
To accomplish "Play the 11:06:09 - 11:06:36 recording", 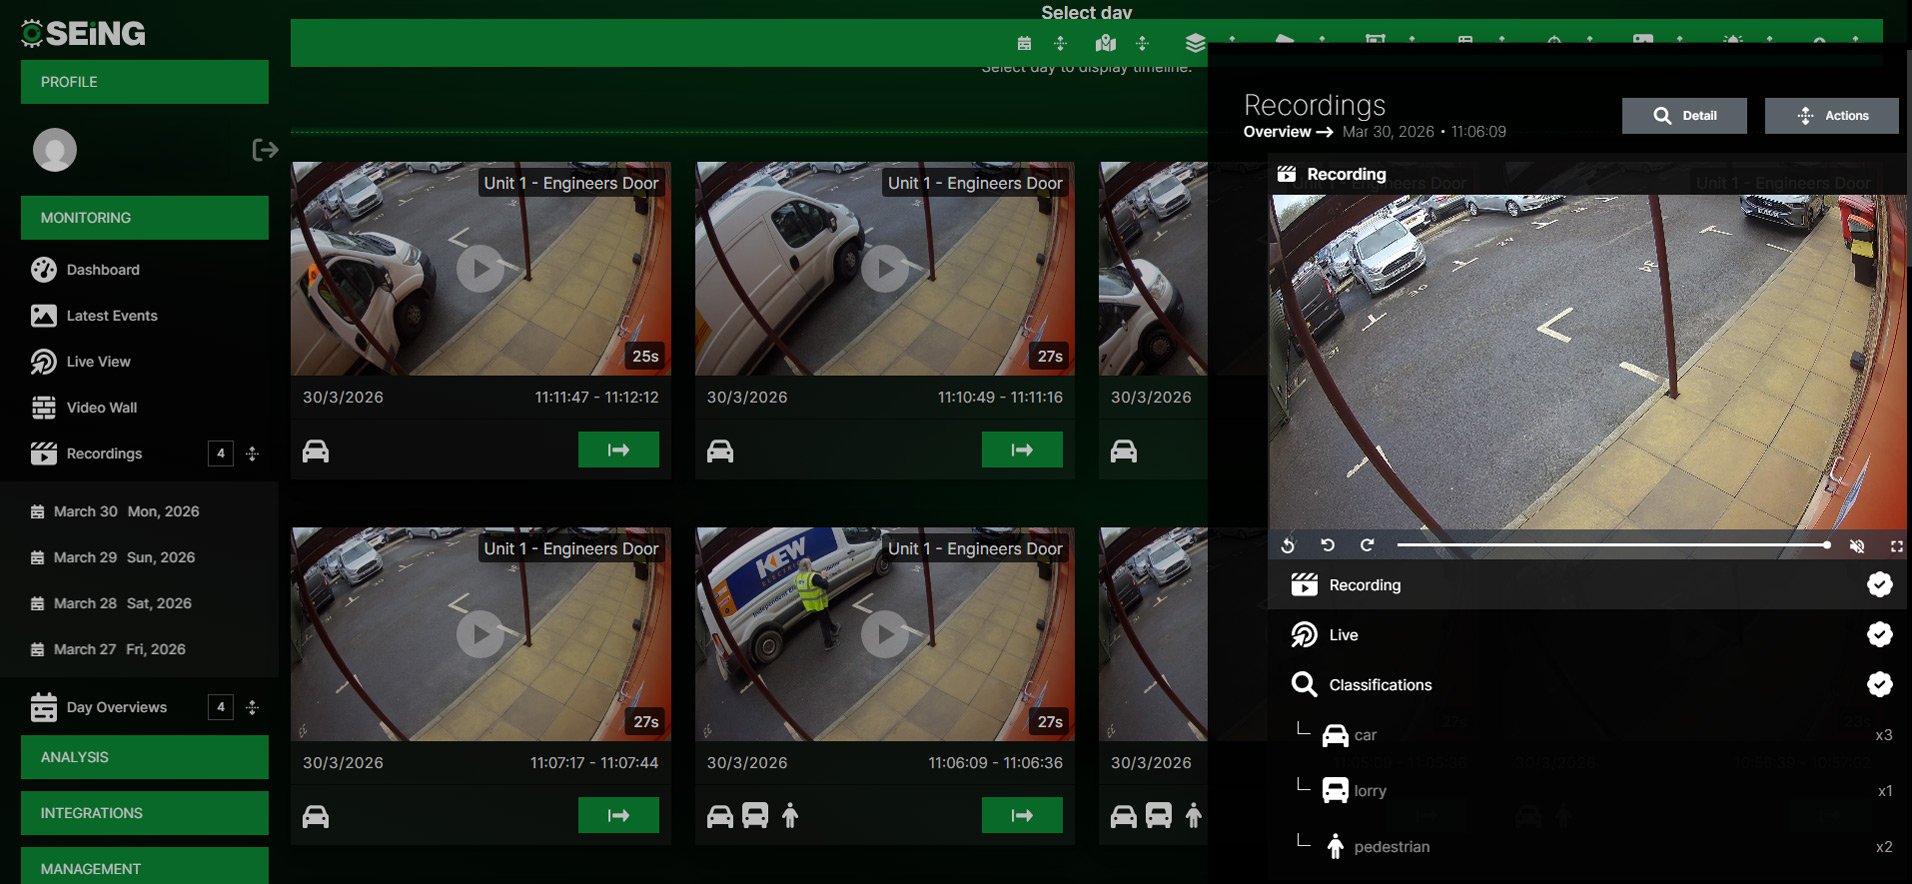I will (x=885, y=634).
